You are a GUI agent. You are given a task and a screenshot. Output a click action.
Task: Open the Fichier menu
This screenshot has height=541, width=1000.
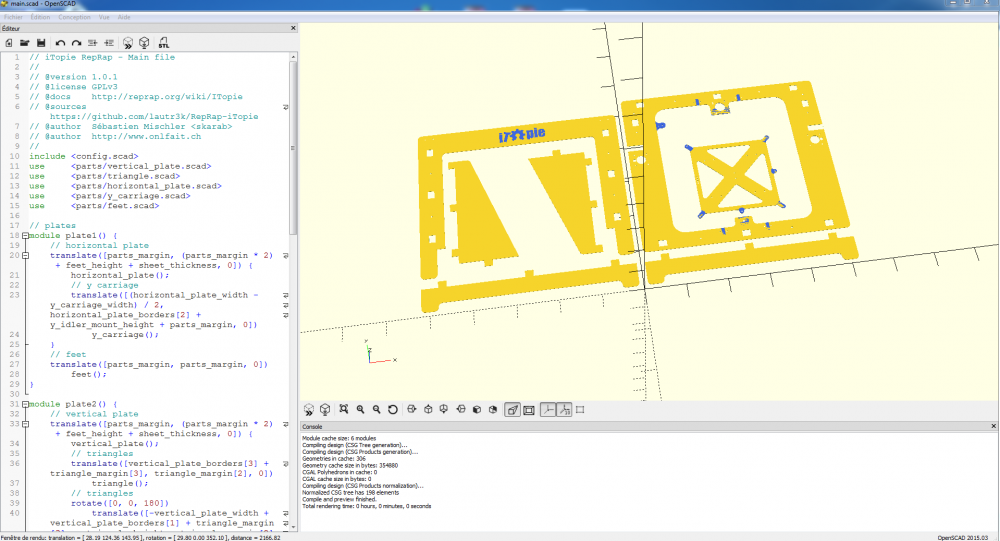pos(13,17)
